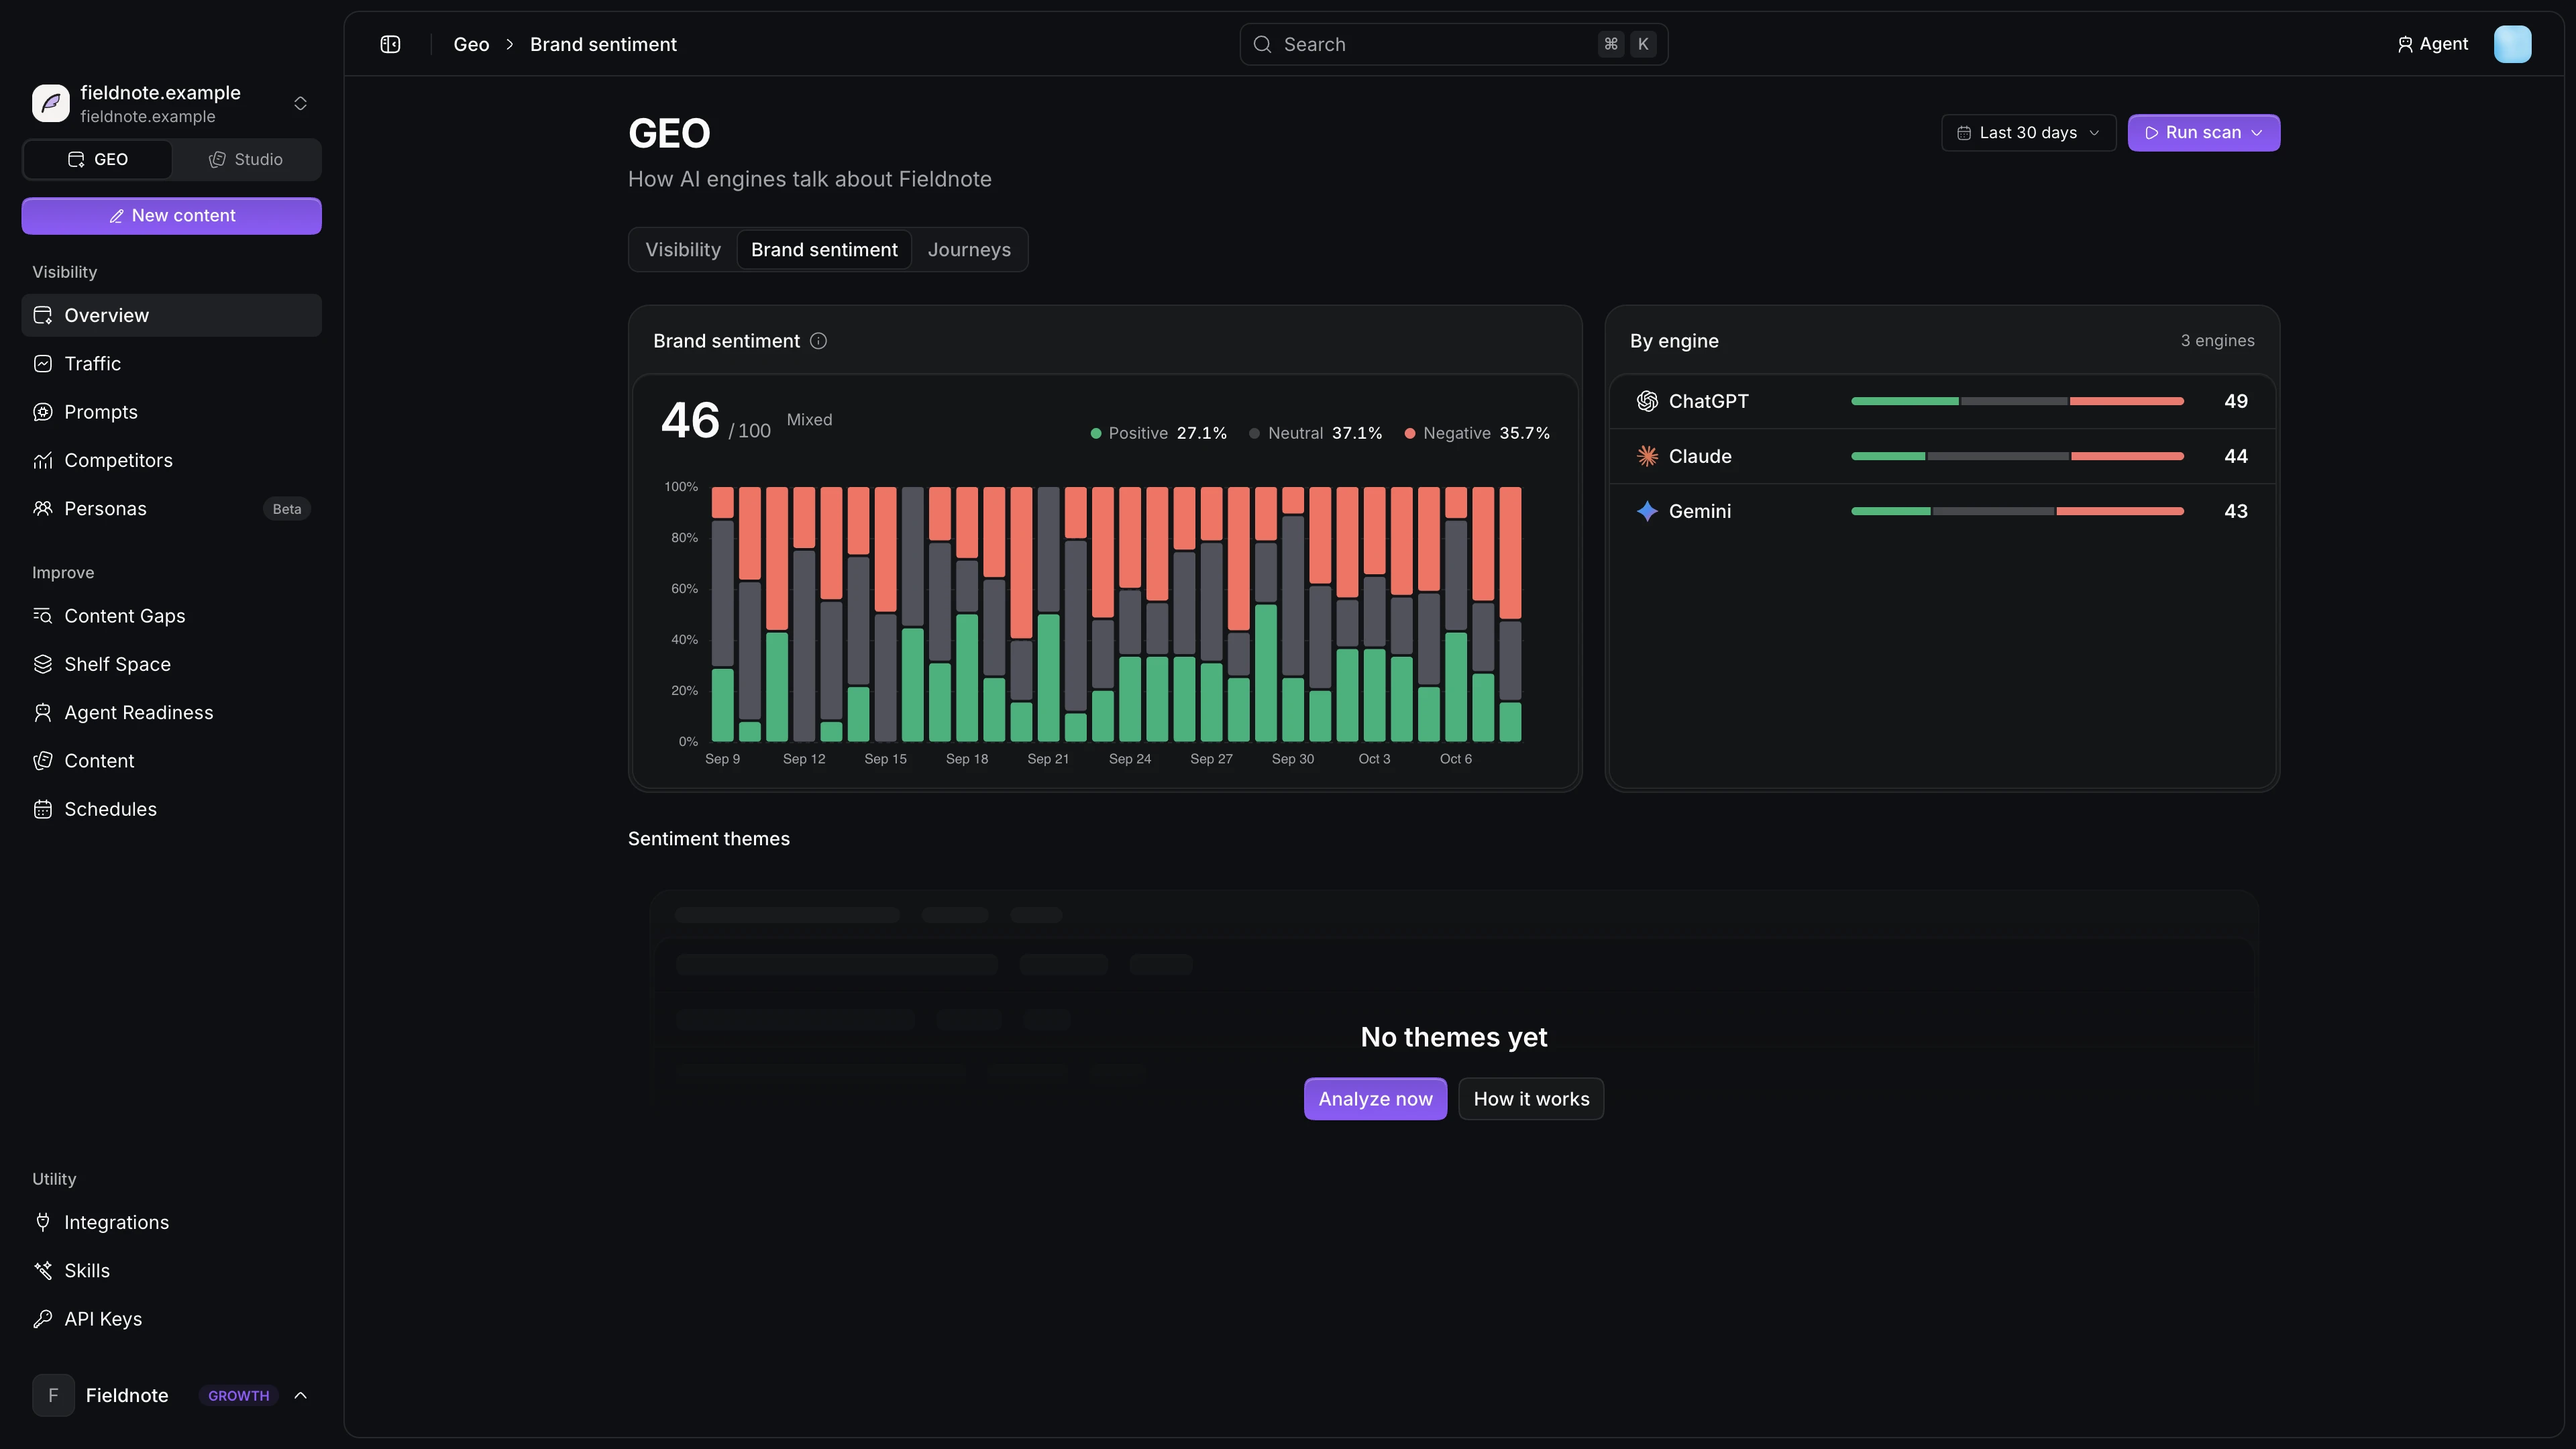Open API Keys
Viewport: 2576px width, 1449px height.
(171, 1319)
